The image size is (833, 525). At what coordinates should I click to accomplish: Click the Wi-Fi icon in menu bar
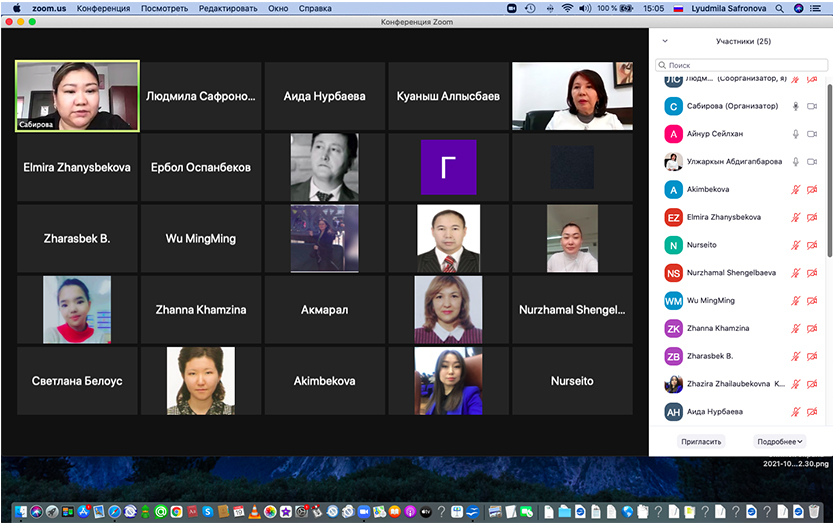click(x=568, y=8)
